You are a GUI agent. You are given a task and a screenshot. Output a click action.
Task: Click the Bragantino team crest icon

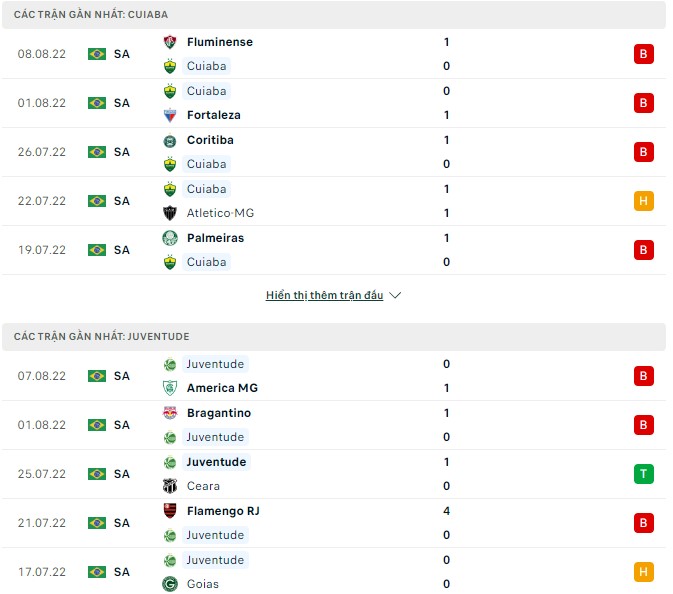click(x=170, y=413)
